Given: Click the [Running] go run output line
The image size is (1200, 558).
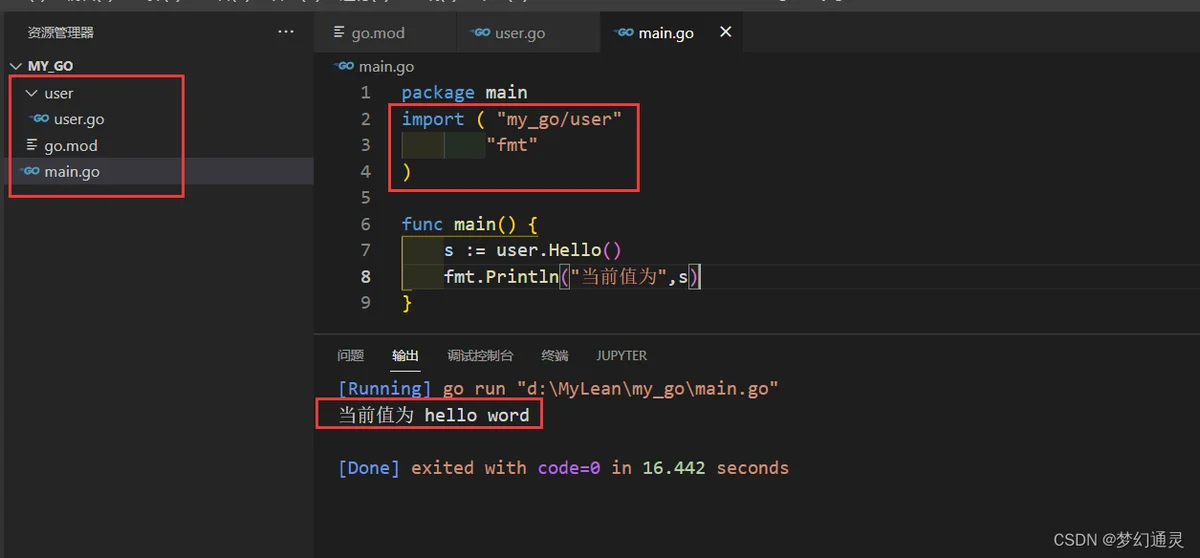Looking at the screenshot, I should [558, 388].
